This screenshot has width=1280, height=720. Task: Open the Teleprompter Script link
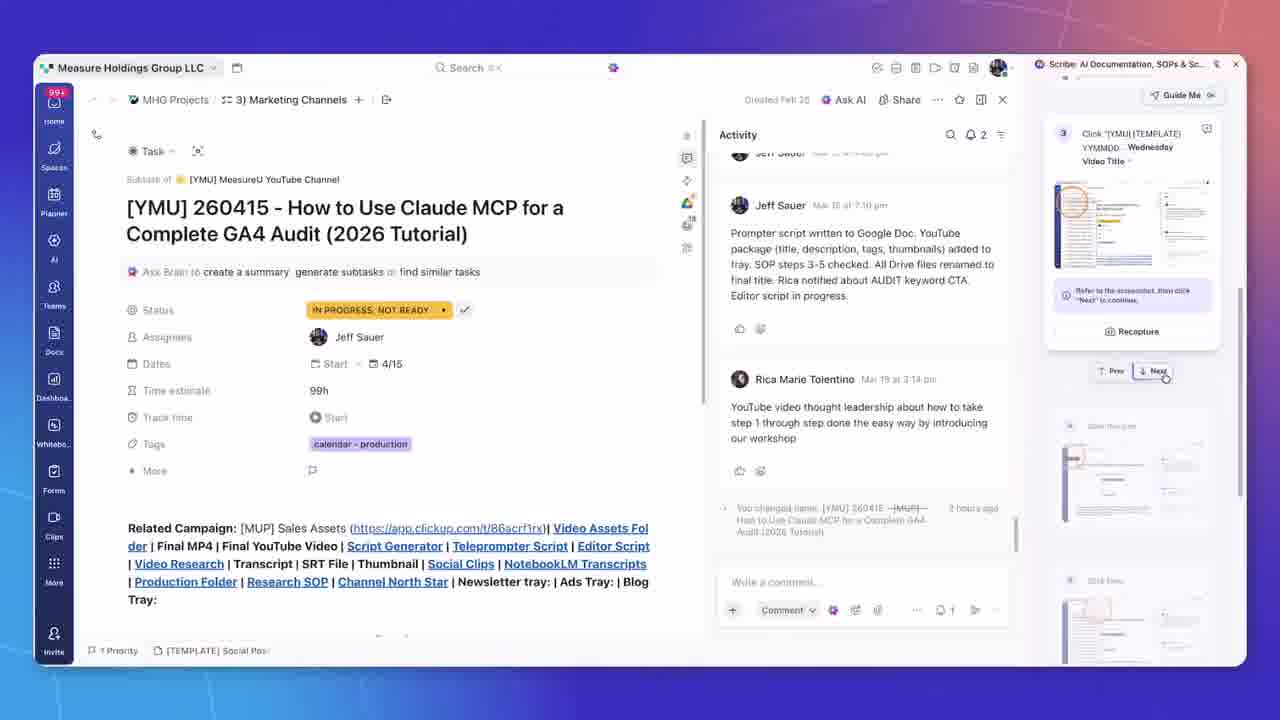tap(510, 546)
